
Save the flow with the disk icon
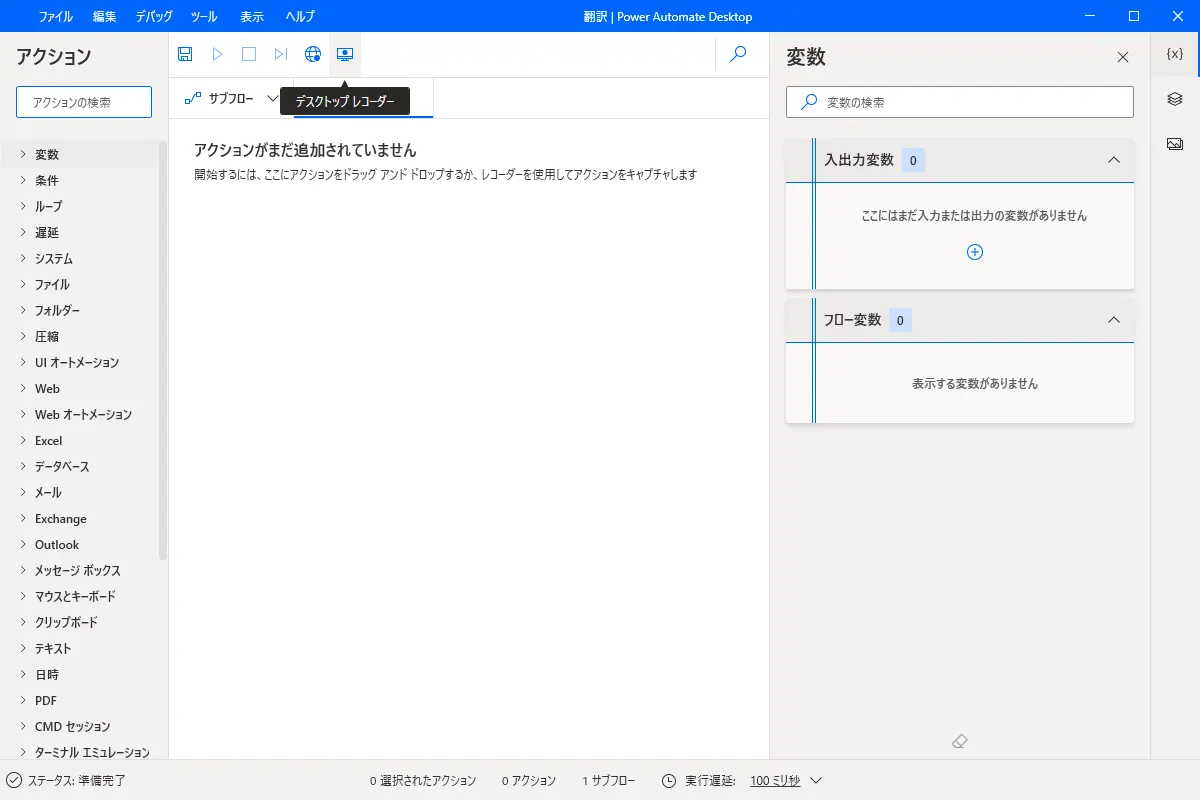185,54
